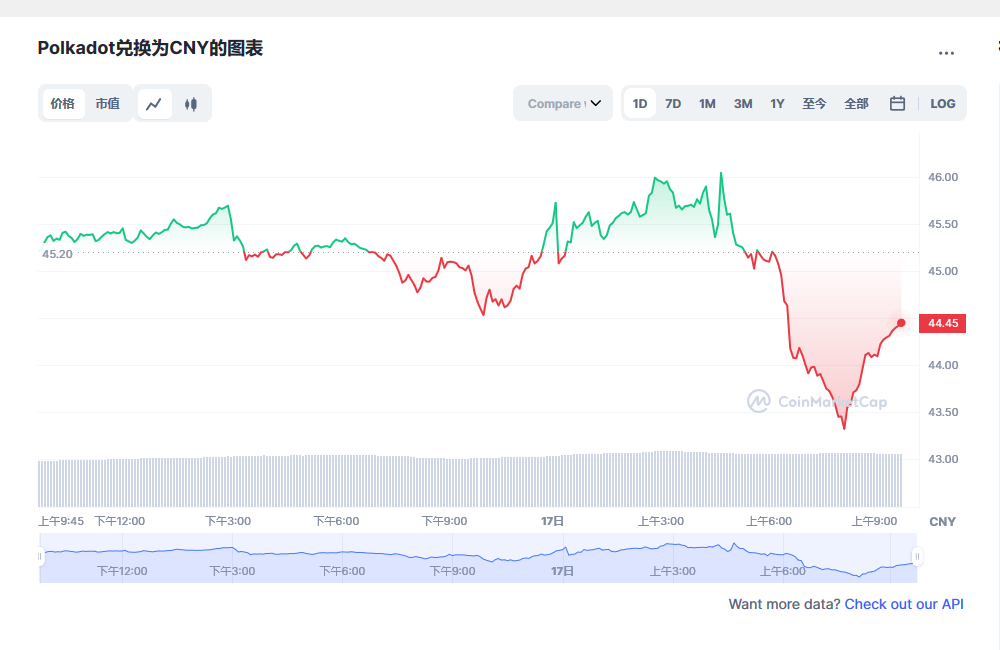1000x650 pixels.
Task: Click the 45.00 price axis label
Action: pyautogui.click(x=943, y=271)
